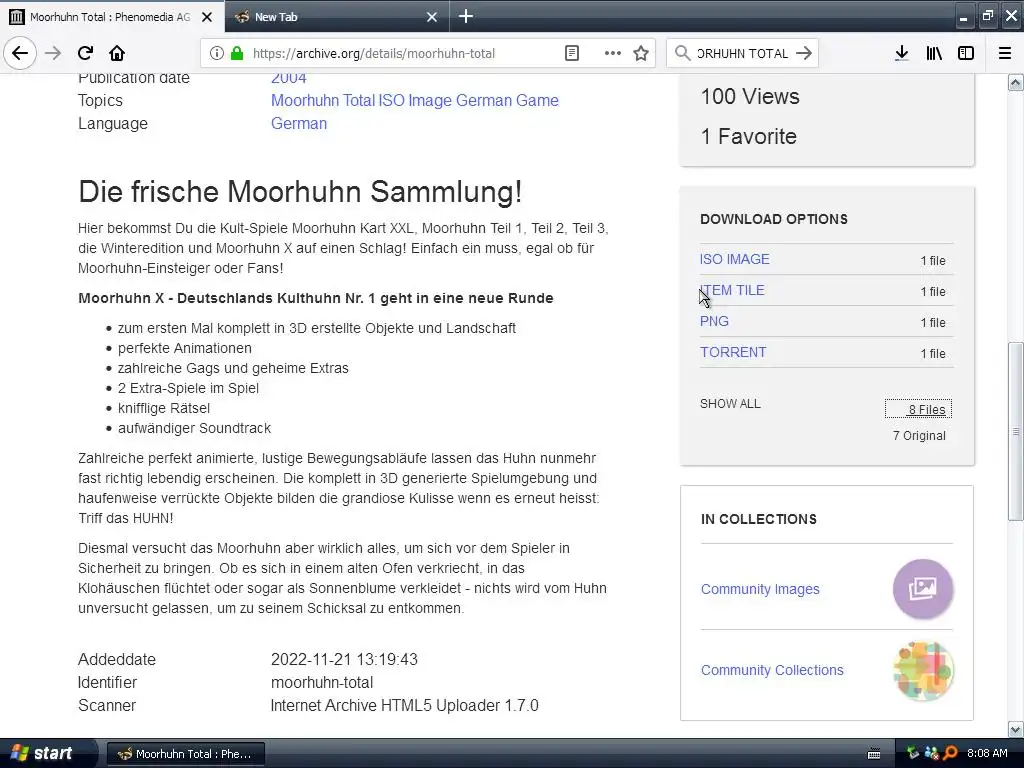The image size is (1024, 768).
Task: Click the forward navigation arrow
Action: click(53, 53)
